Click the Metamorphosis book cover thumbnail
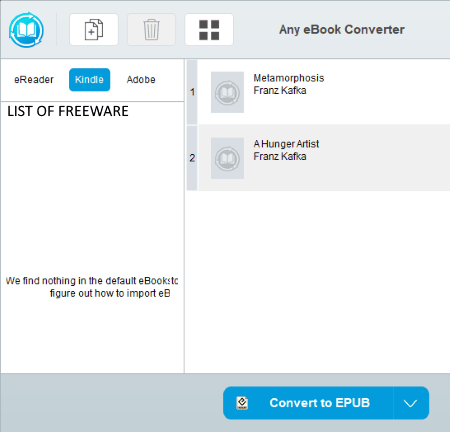 227,92
